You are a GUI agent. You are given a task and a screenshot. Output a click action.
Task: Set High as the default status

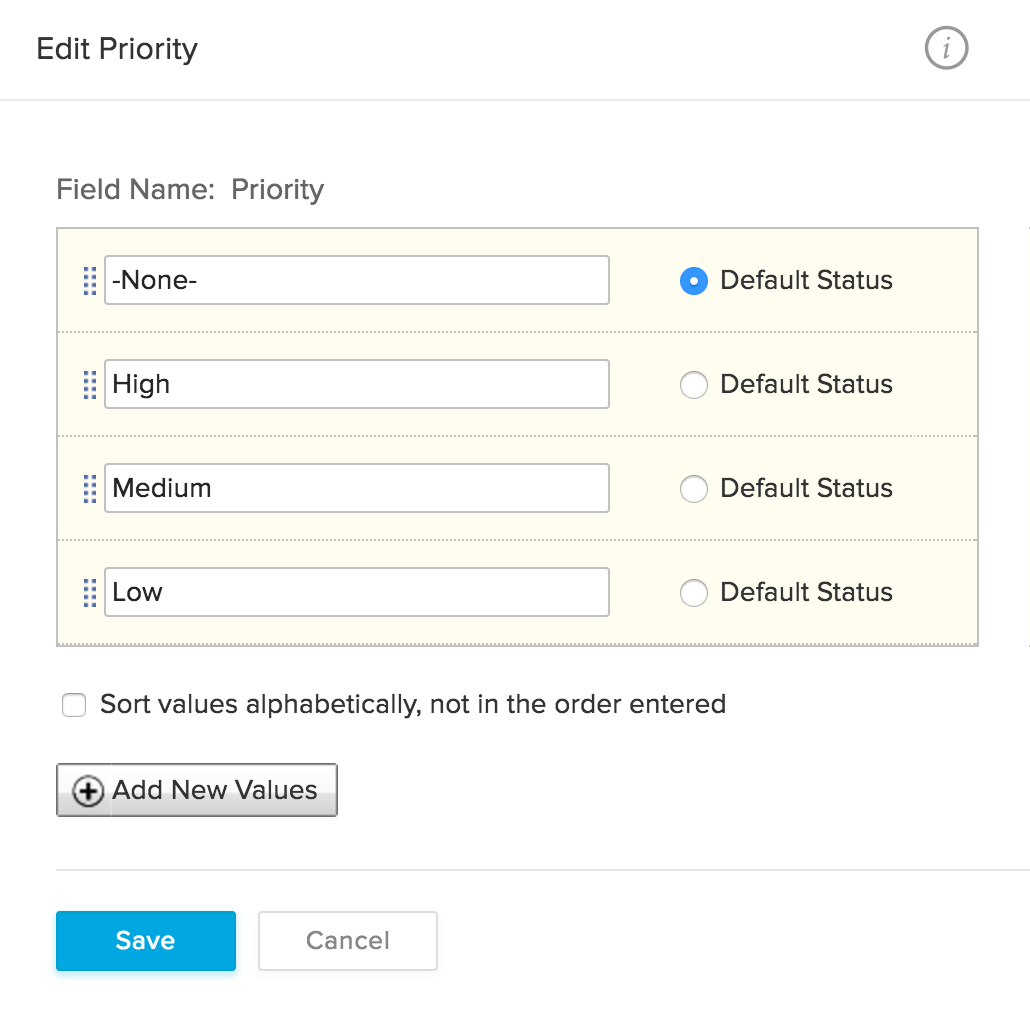(x=693, y=385)
